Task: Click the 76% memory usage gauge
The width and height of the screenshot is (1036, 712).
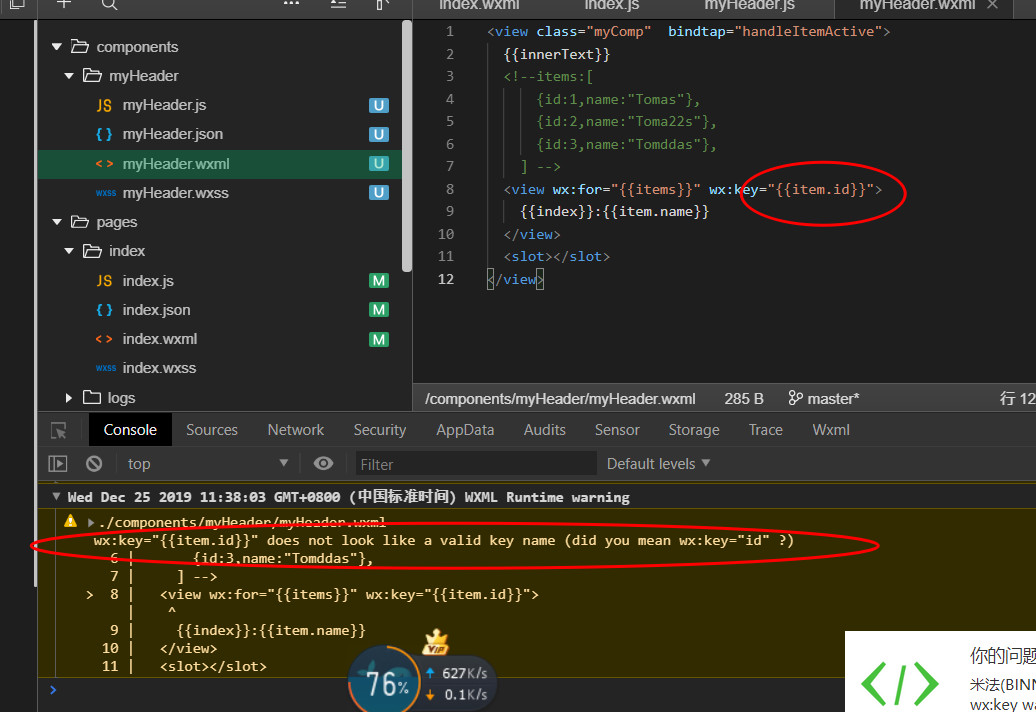Action: [x=385, y=680]
